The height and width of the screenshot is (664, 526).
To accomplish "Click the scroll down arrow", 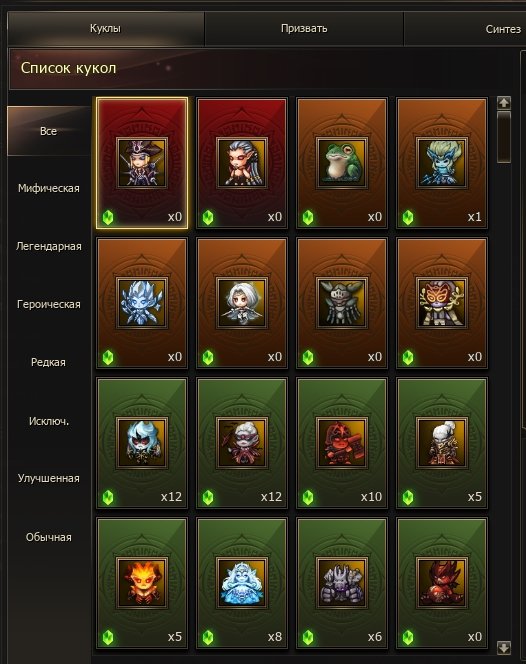I will coord(504,647).
